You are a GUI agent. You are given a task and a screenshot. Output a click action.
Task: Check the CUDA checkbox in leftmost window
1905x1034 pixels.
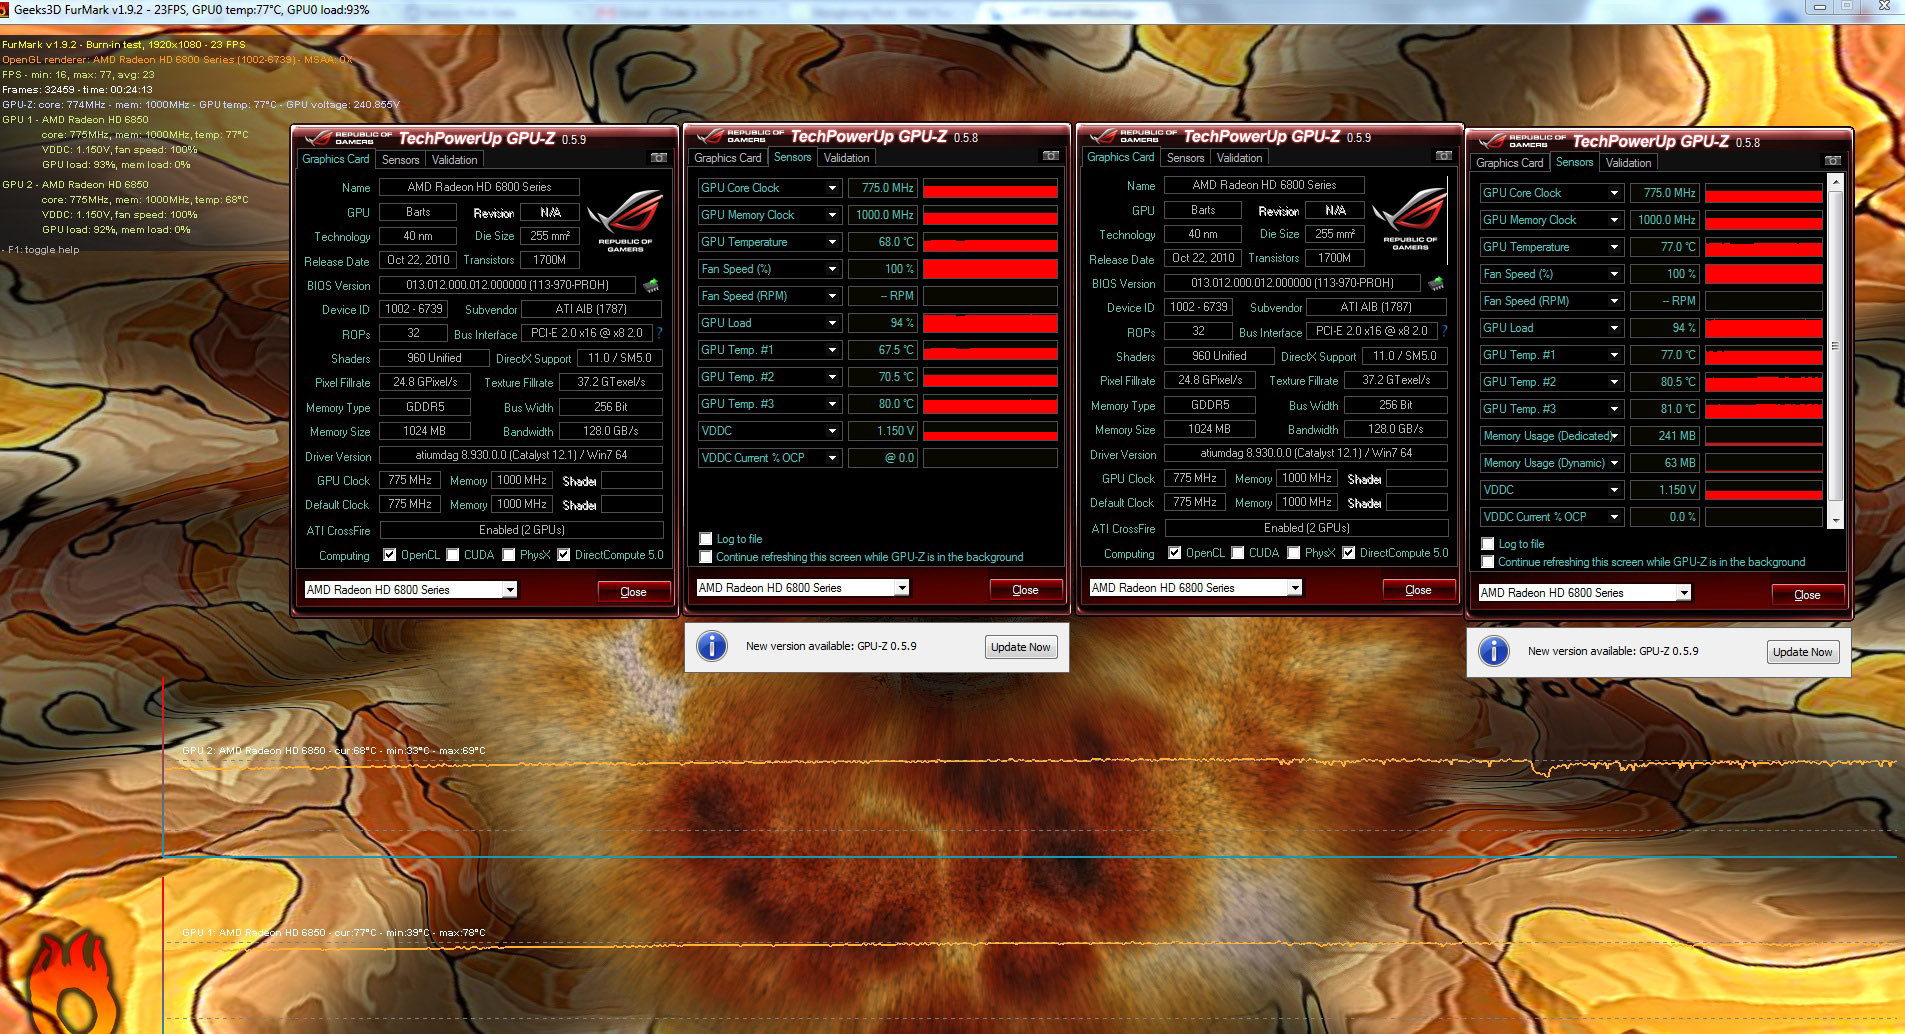point(453,555)
